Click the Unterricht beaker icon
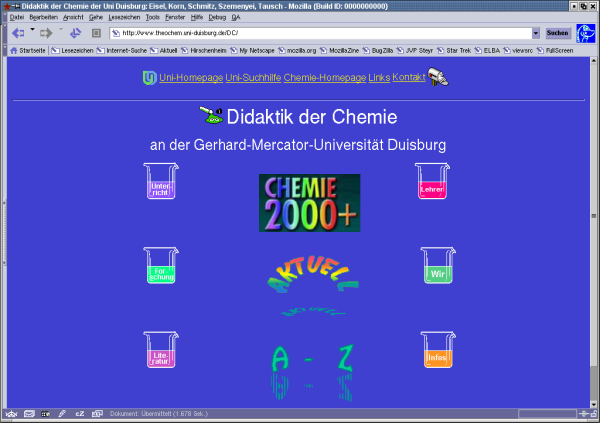 [x=161, y=181]
